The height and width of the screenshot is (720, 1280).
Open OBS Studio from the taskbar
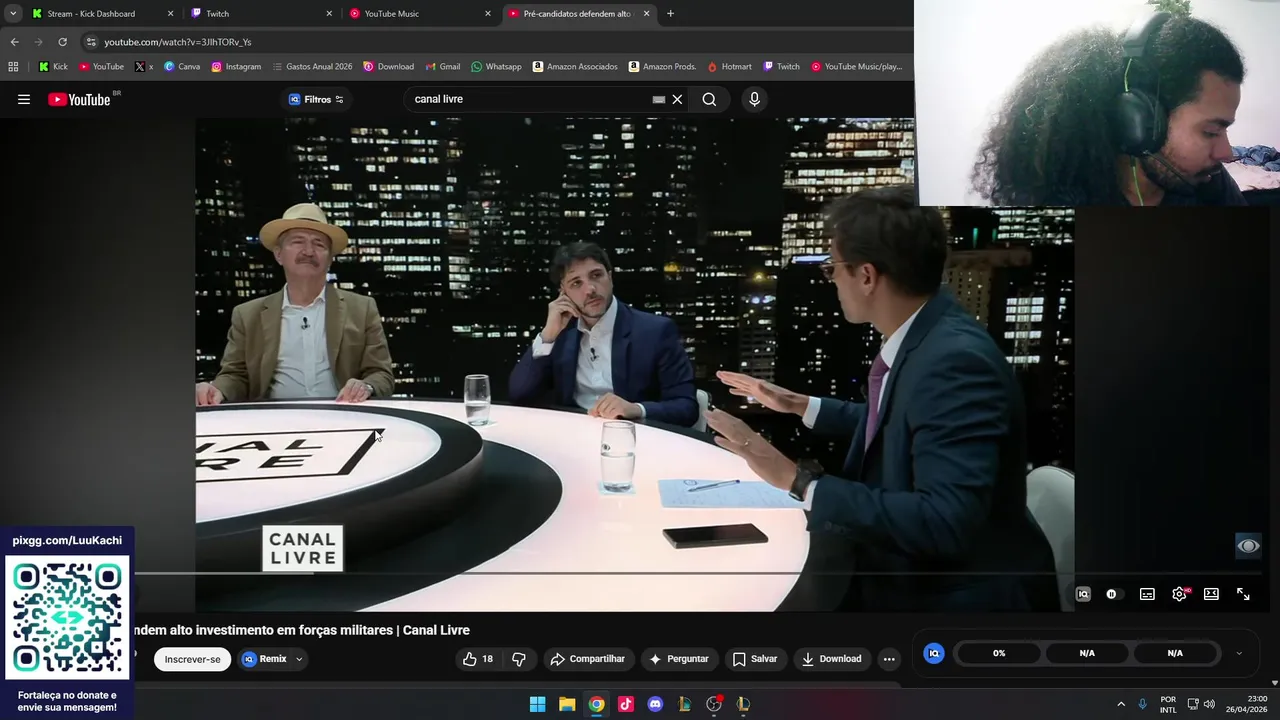[714, 704]
